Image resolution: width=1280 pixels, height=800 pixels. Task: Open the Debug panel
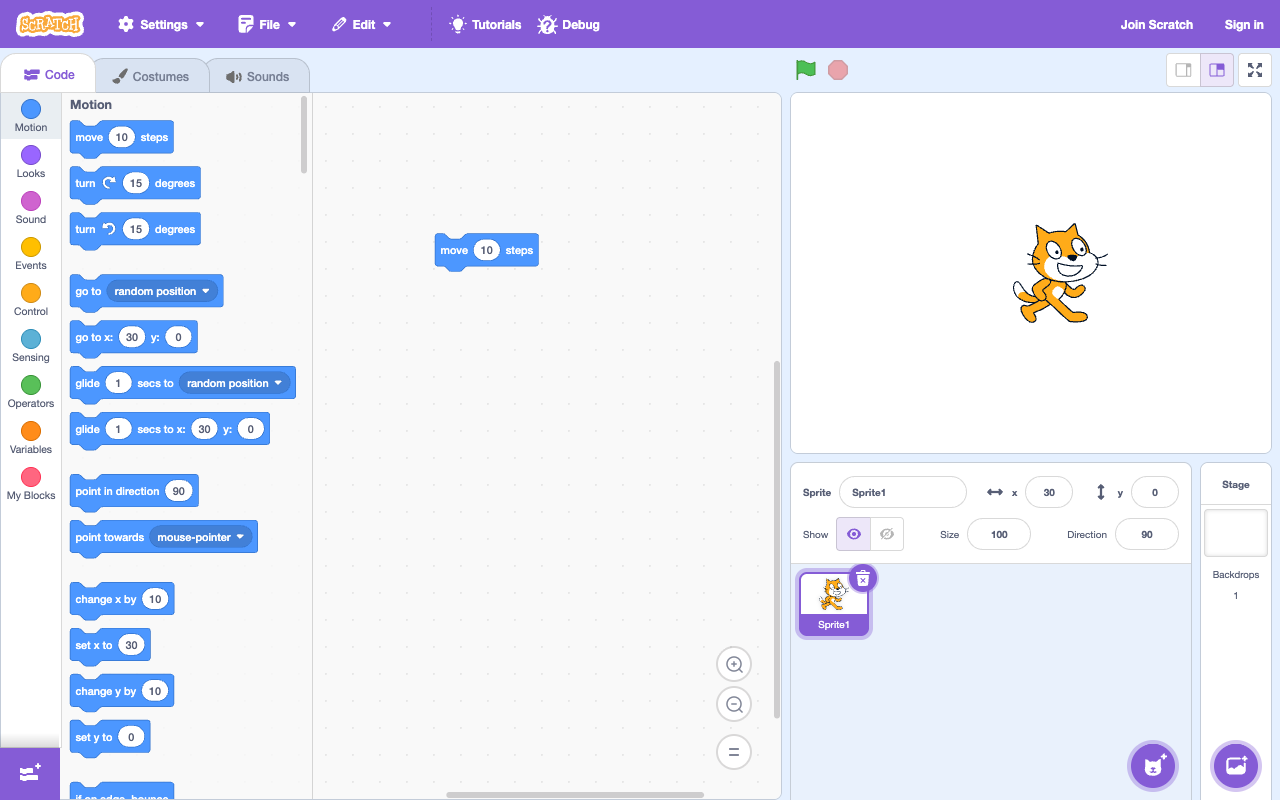[569, 24]
